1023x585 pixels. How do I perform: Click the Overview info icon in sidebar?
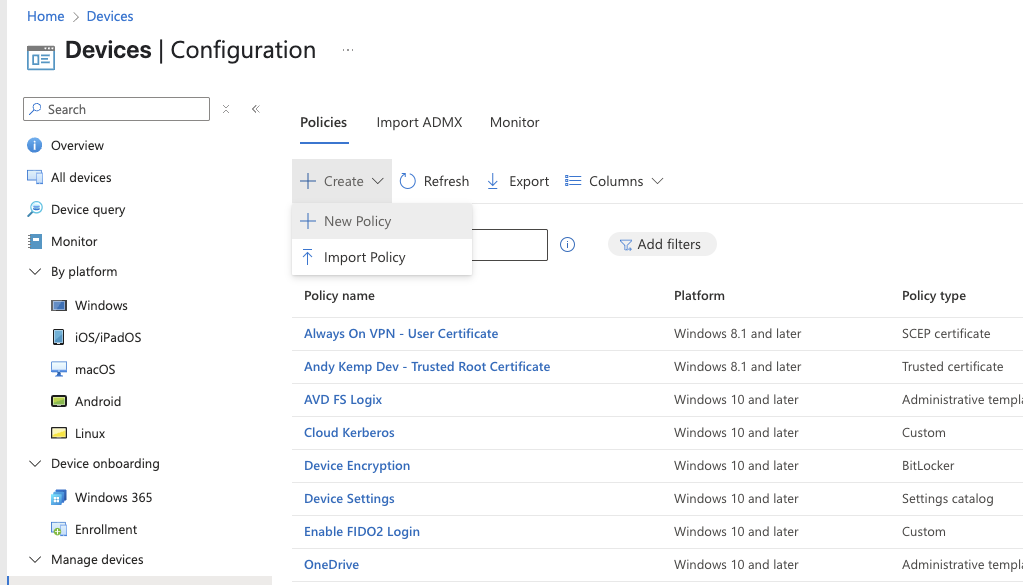click(x=35, y=145)
